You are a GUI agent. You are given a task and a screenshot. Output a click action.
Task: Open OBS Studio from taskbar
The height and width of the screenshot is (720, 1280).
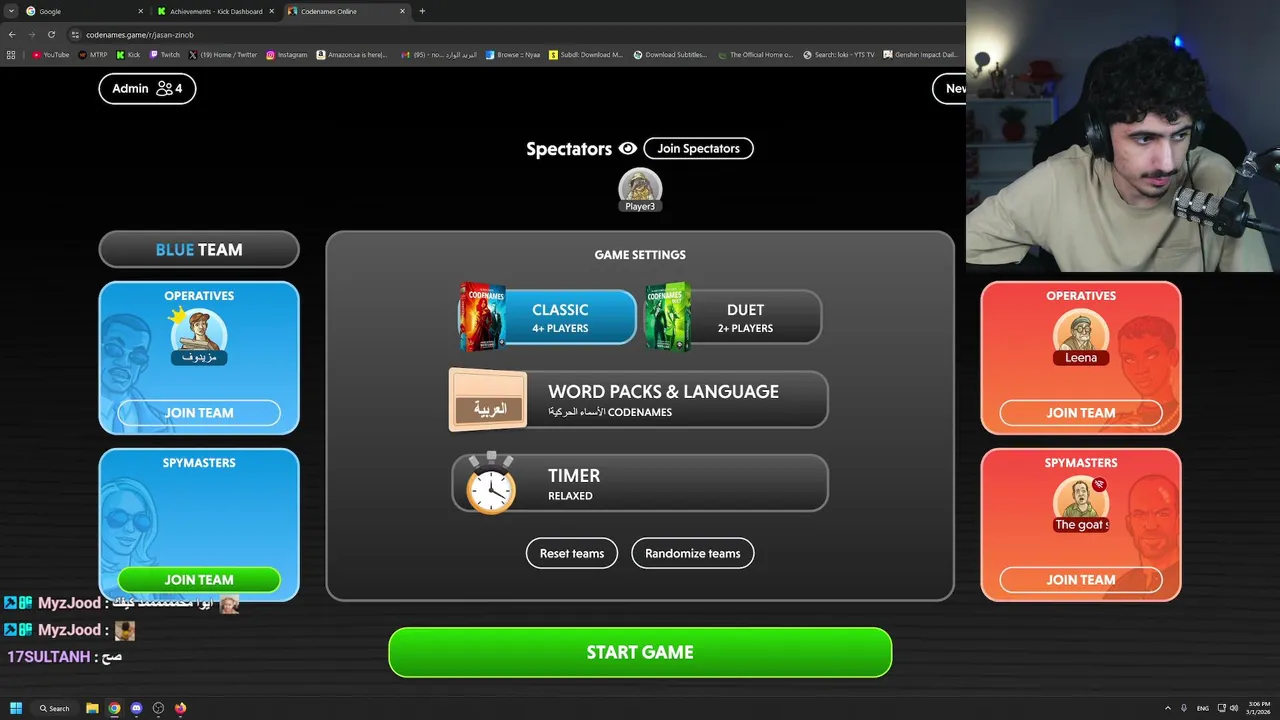tap(158, 708)
